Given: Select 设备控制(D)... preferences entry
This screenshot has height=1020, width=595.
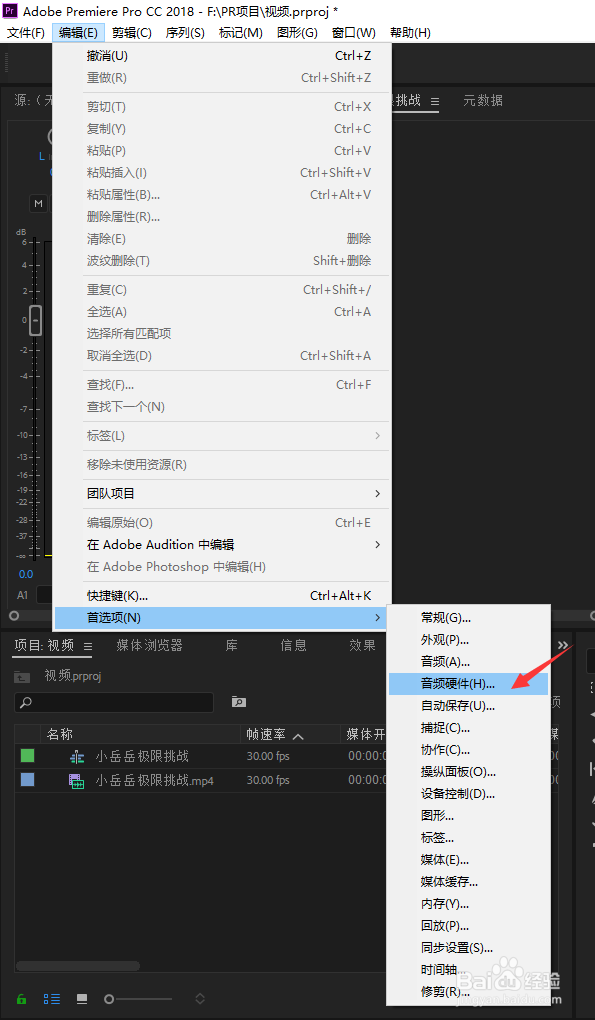Looking at the screenshot, I should (x=468, y=794).
